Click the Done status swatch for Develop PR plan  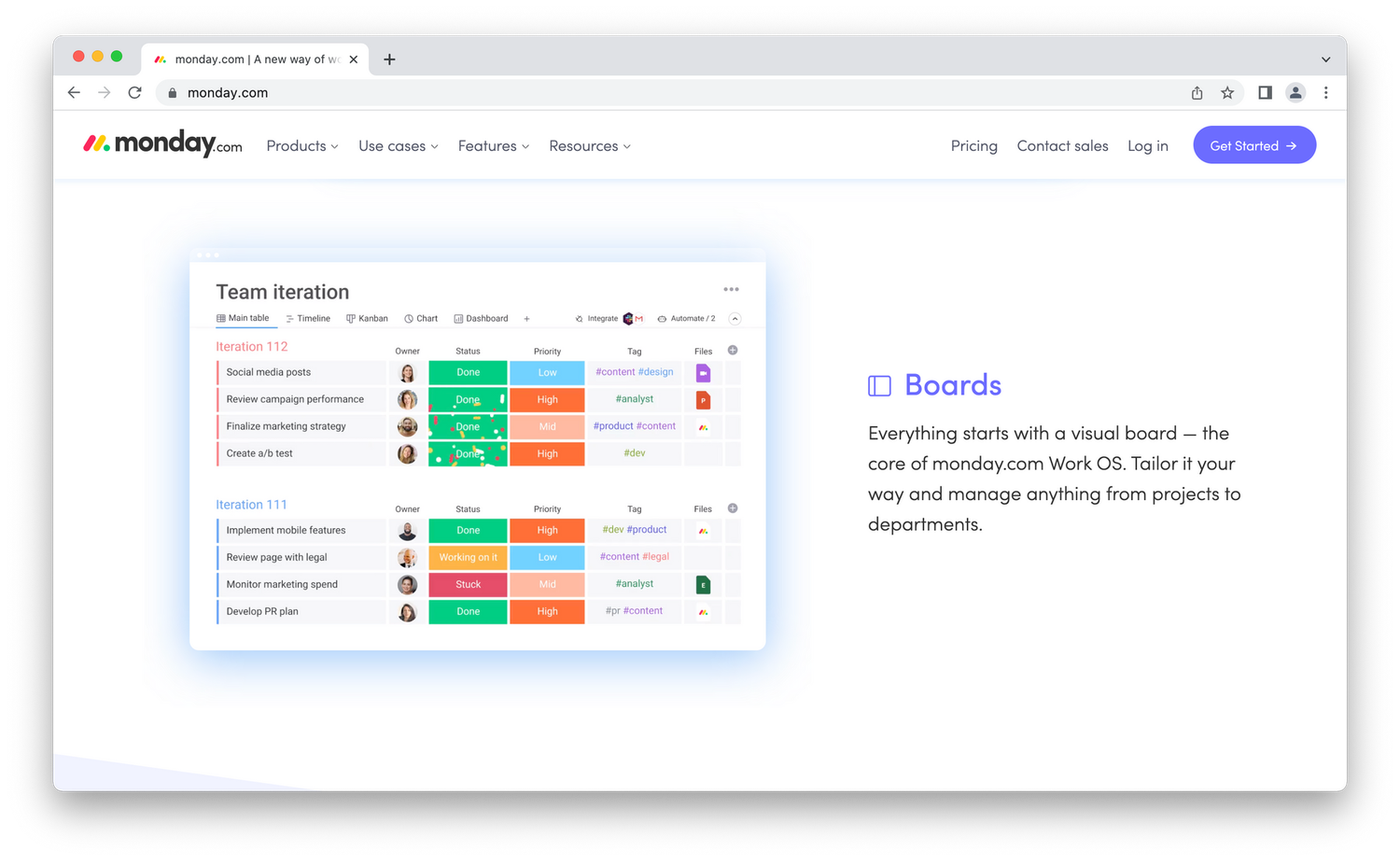[468, 612]
